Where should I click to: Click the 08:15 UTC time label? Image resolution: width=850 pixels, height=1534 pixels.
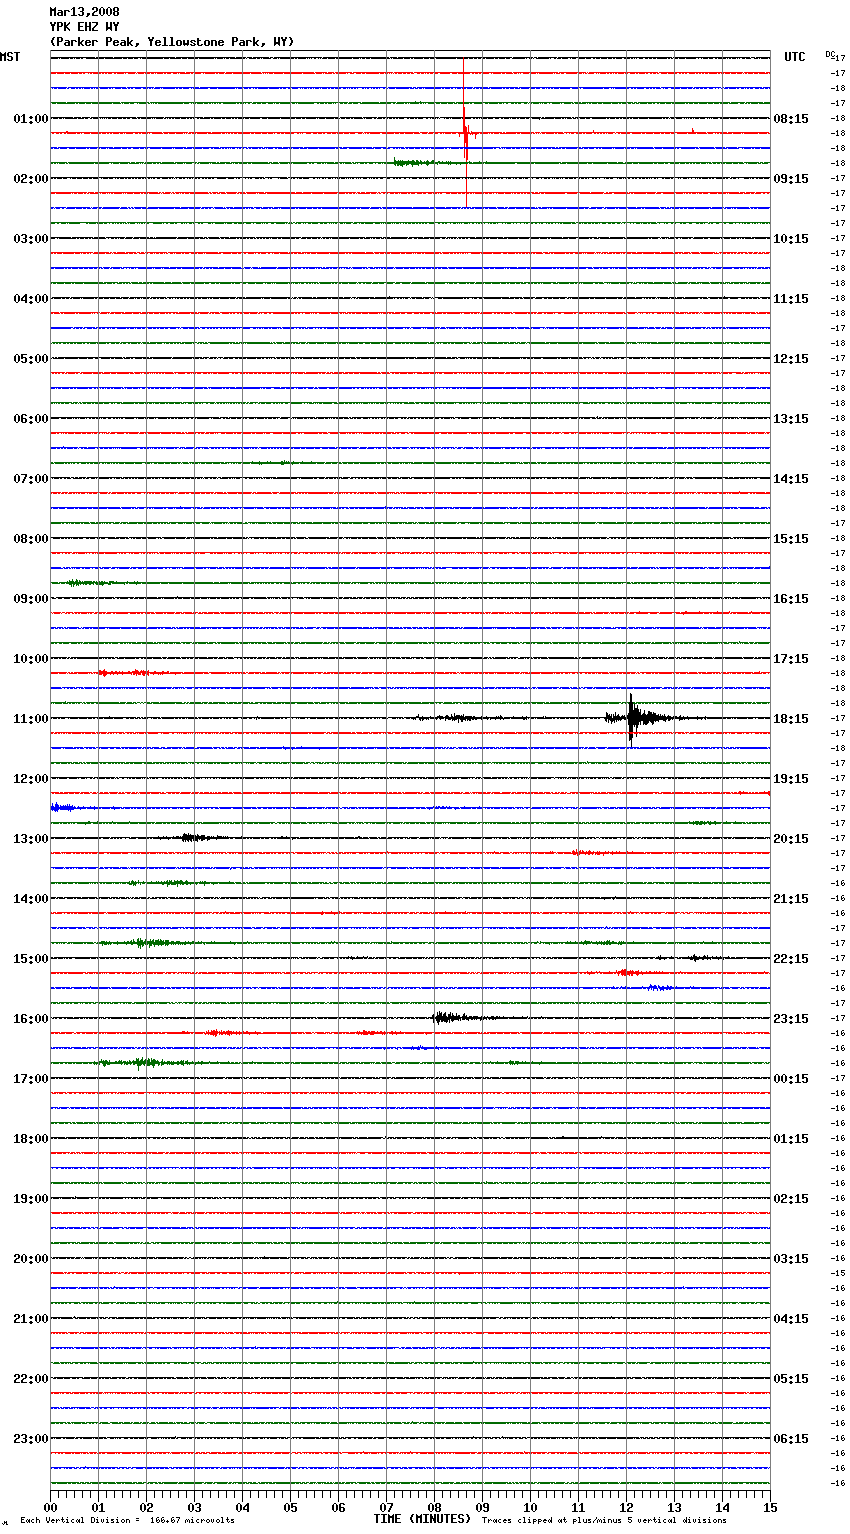[791, 119]
